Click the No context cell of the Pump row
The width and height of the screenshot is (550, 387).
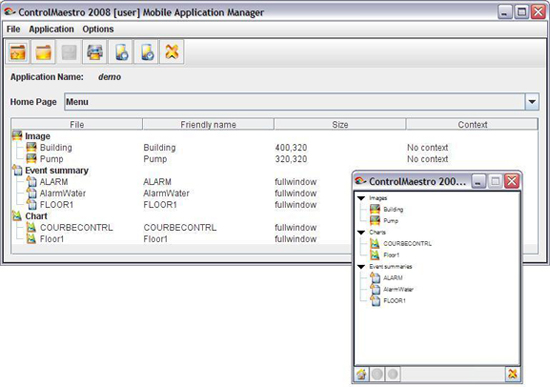point(428,159)
